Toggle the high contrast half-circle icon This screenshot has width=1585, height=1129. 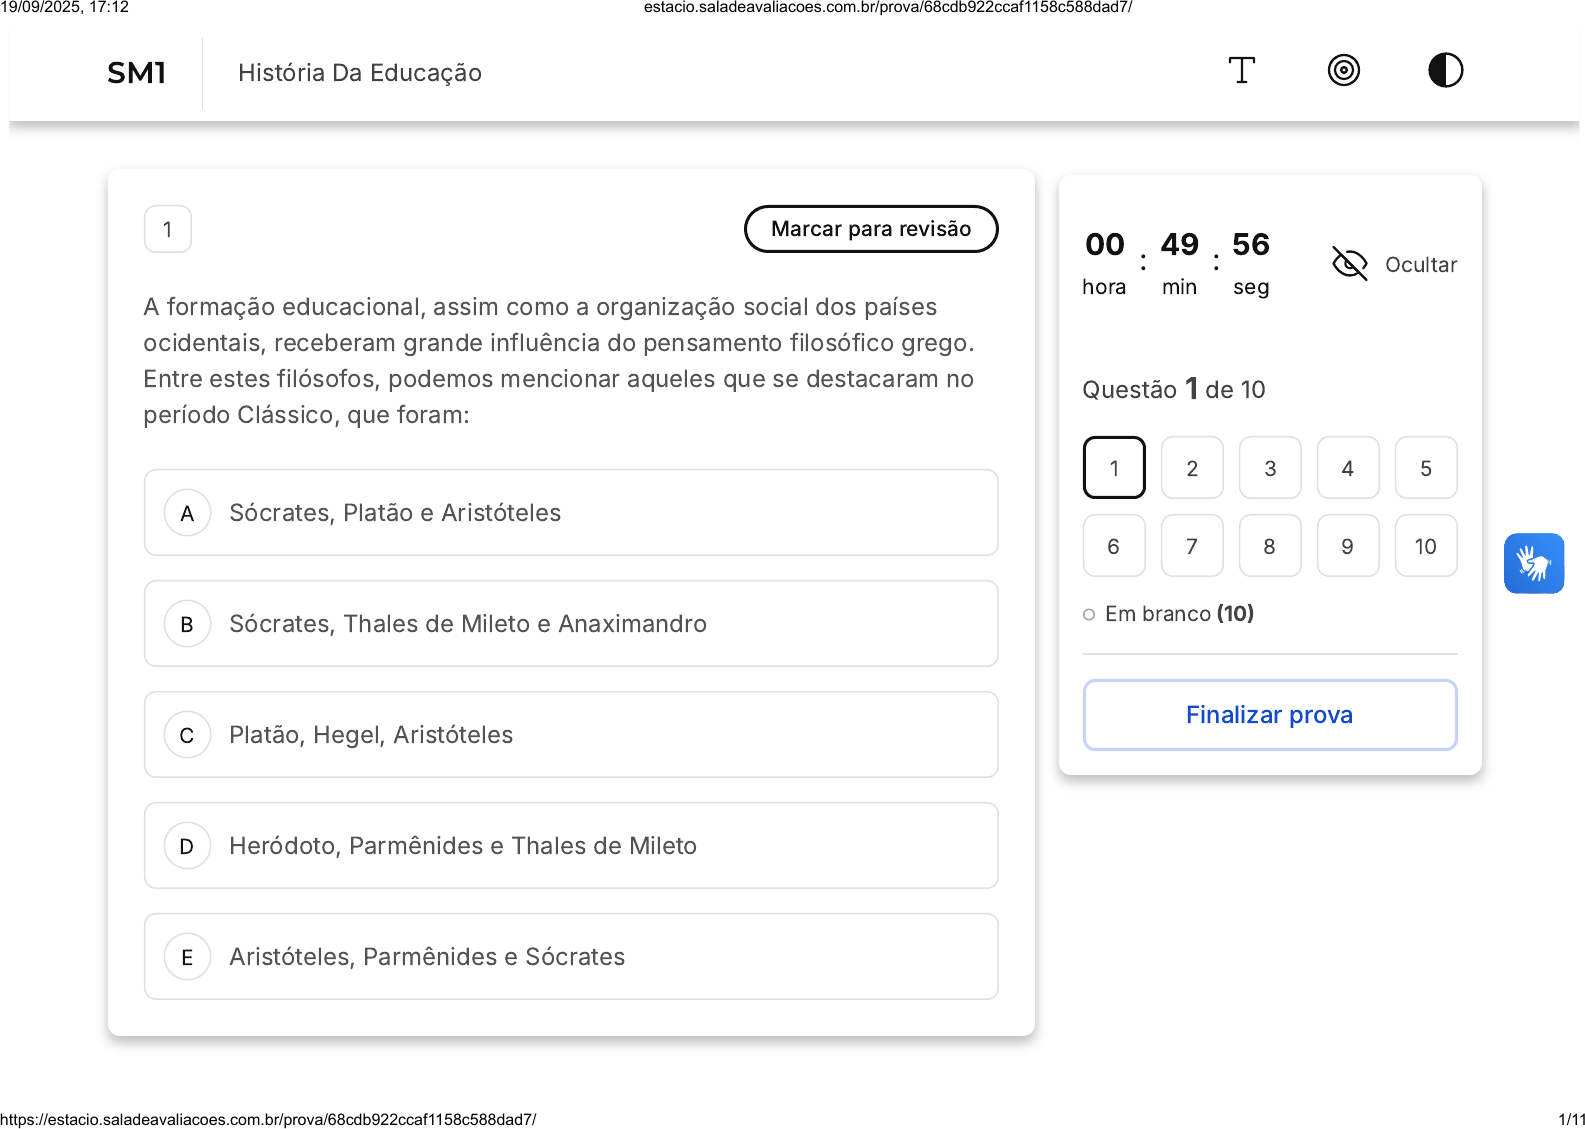click(1445, 71)
